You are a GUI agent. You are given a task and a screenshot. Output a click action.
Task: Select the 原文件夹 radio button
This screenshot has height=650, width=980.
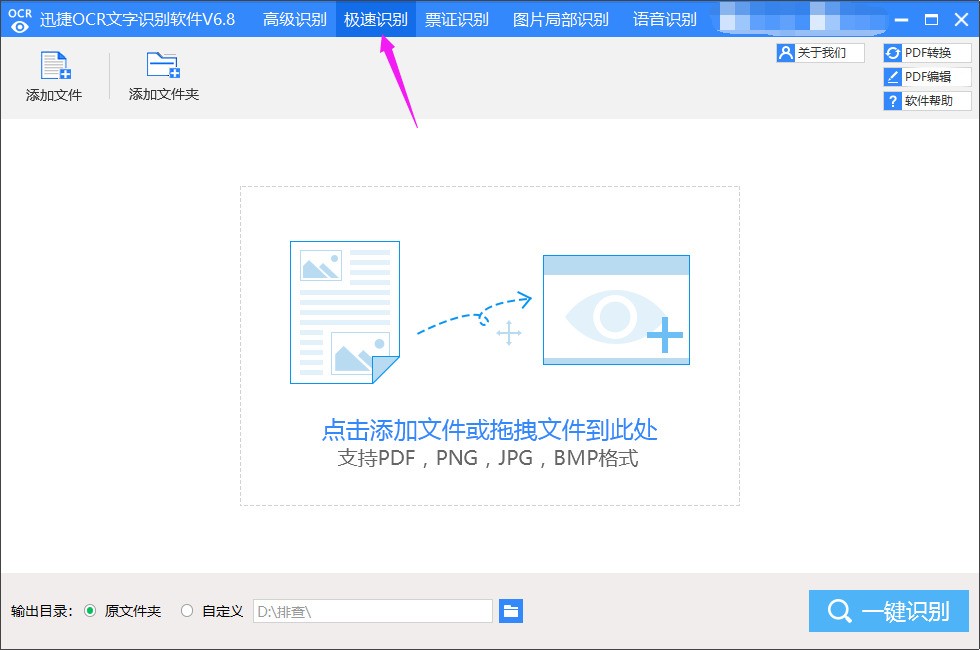pos(90,611)
